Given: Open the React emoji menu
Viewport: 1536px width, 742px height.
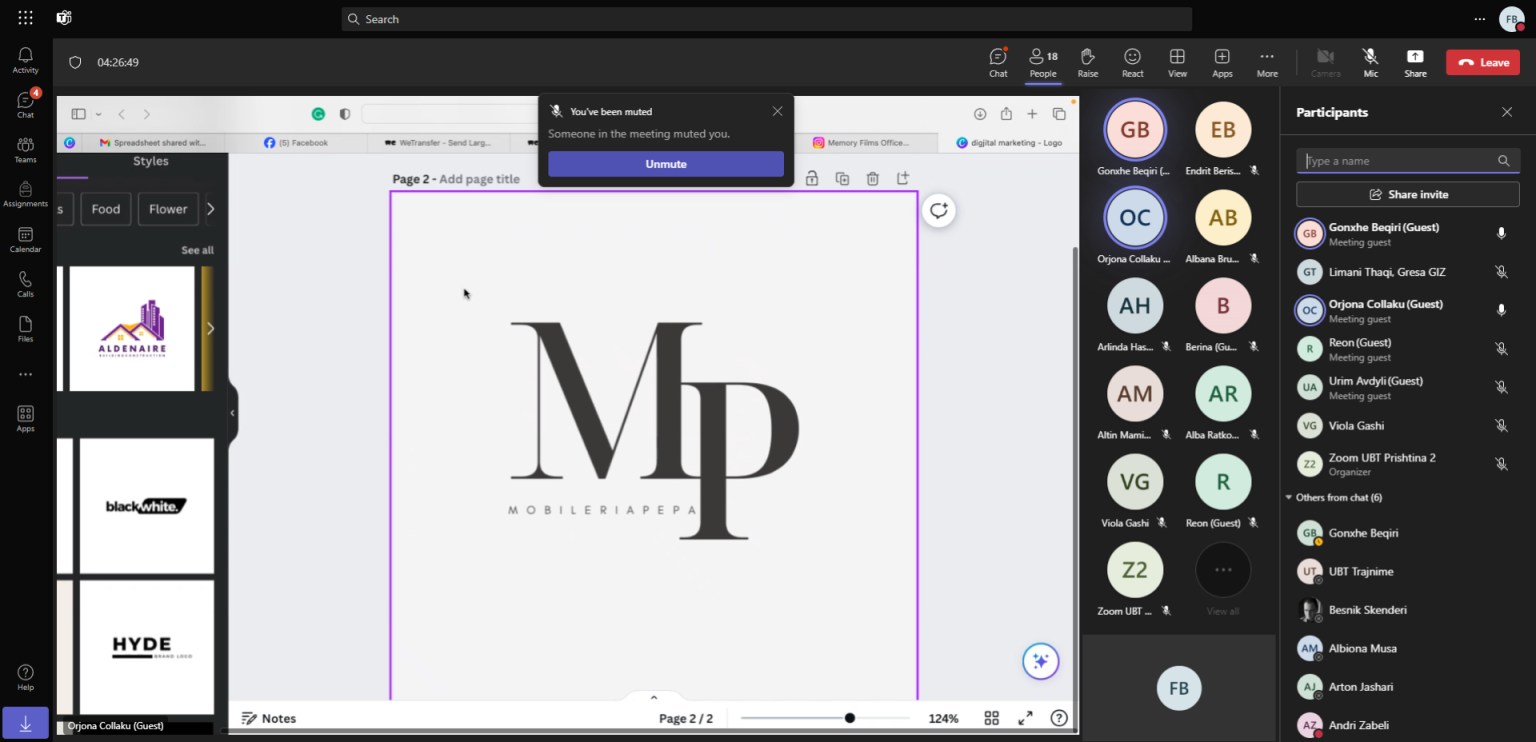Looking at the screenshot, I should pyautogui.click(x=1132, y=61).
